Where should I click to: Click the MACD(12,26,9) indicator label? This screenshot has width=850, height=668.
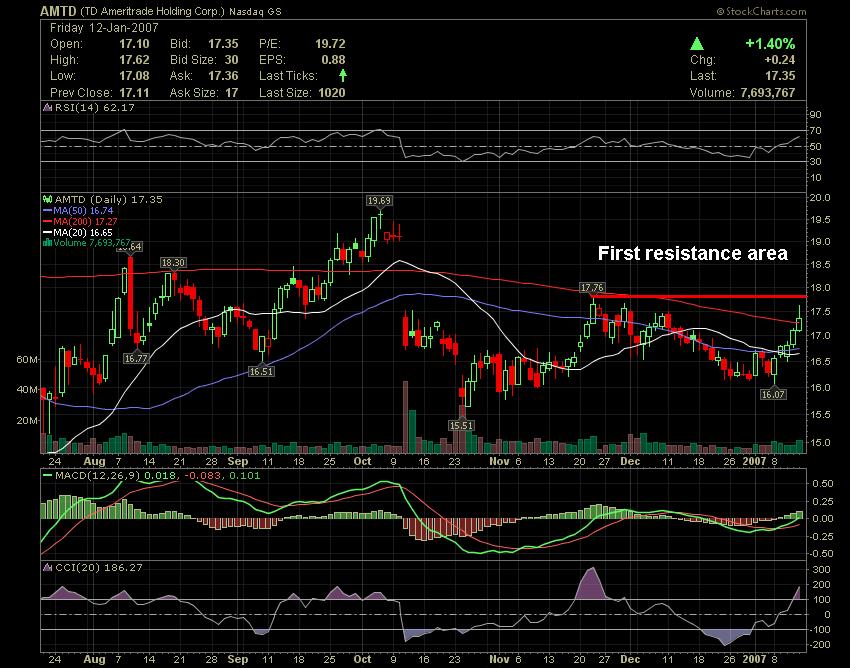[x=98, y=476]
